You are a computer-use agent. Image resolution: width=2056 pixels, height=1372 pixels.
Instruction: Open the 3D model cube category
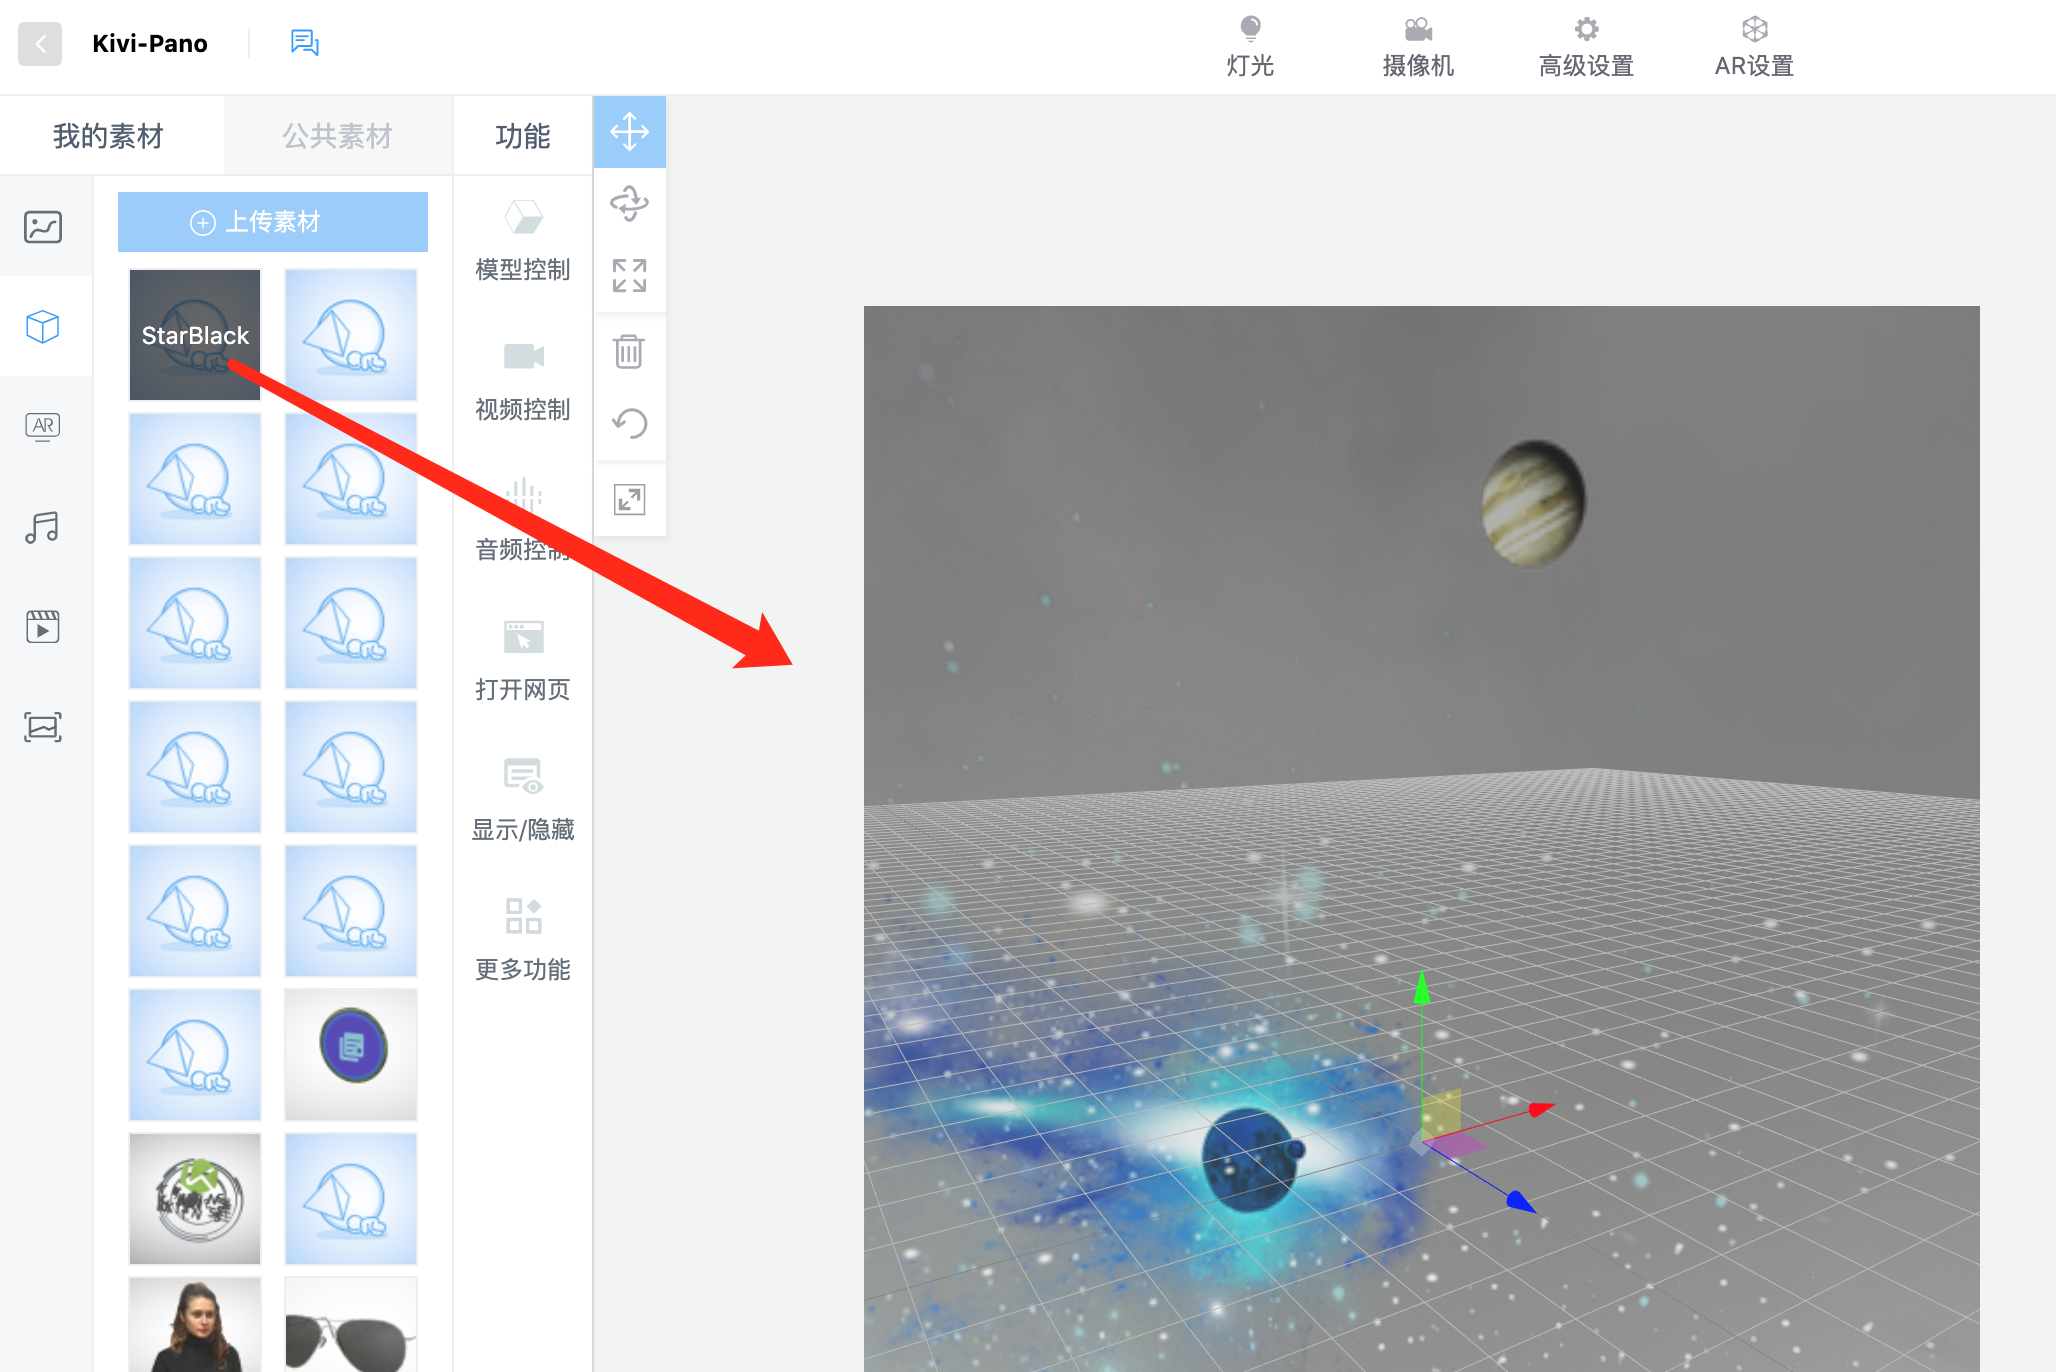pyautogui.click(x=43, y=326)
